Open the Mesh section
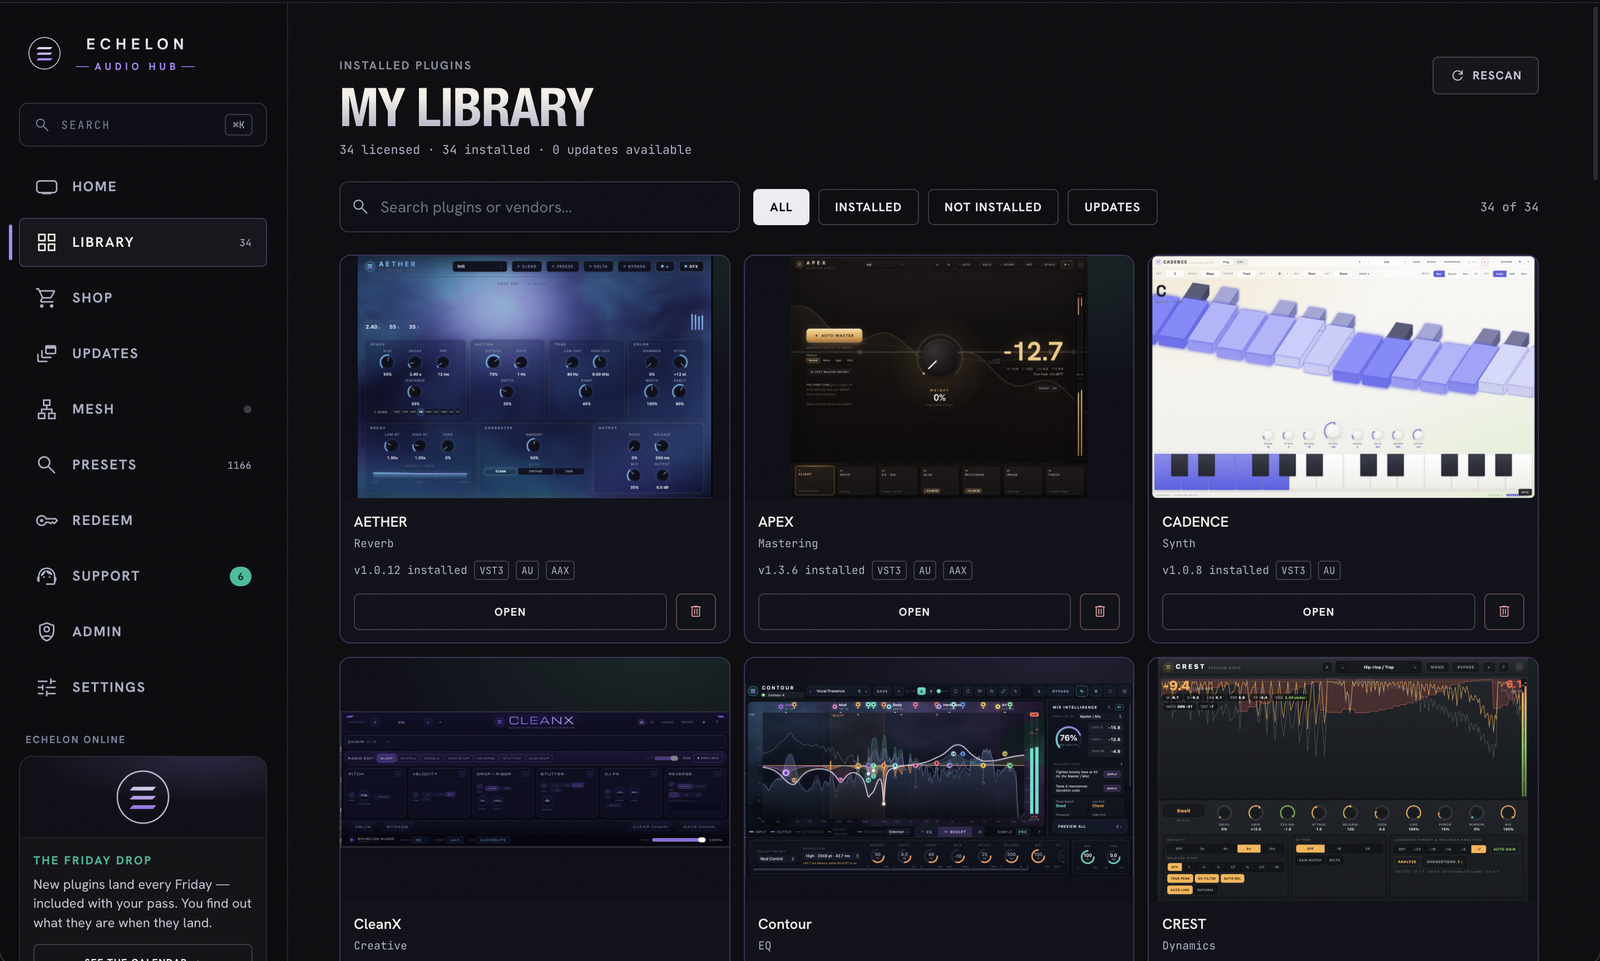Image resolution: width=1600 pixels, height=961 pixels. point(143,409)
